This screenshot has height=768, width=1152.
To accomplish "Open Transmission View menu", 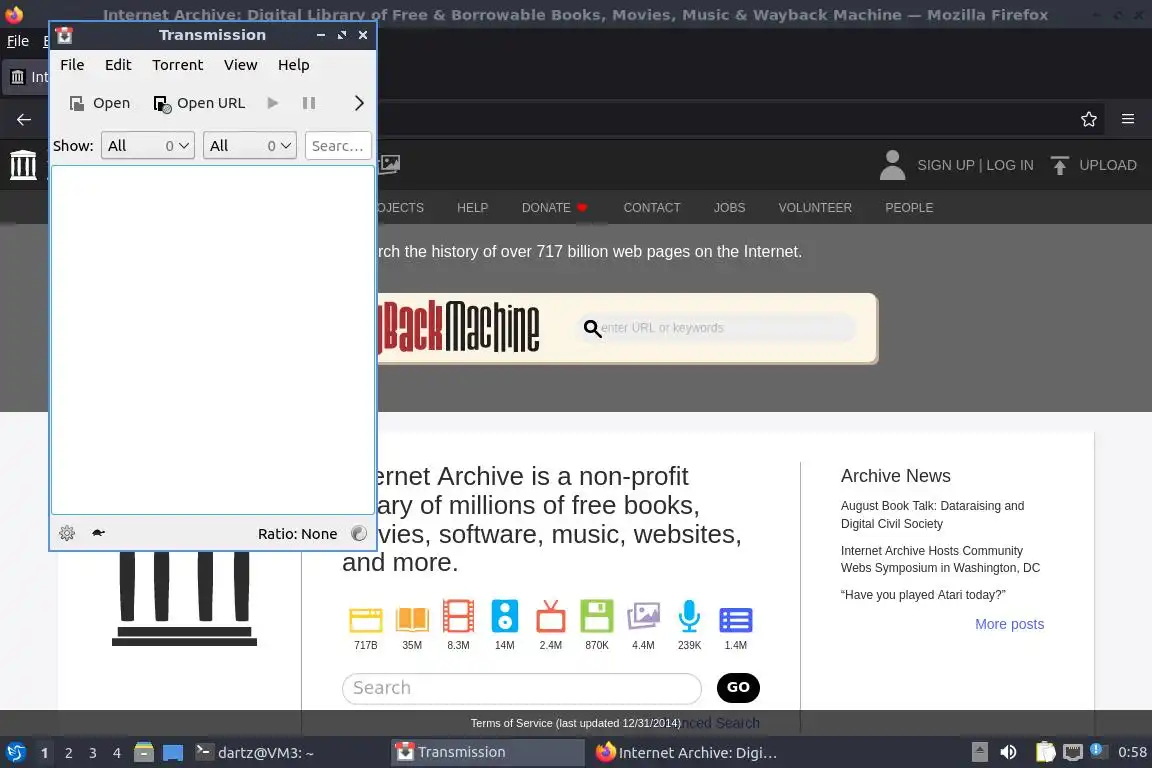I will [240, 65].
